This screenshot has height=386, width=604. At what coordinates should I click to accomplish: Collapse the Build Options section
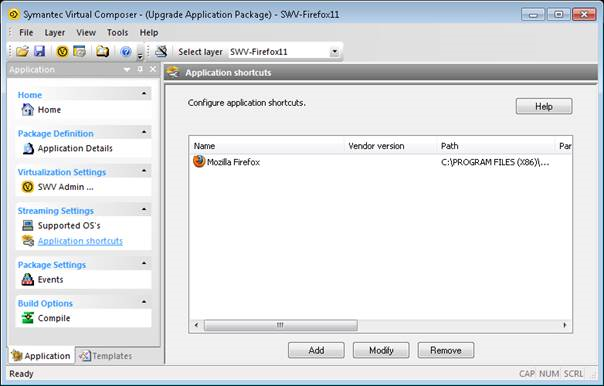[144, 302]
